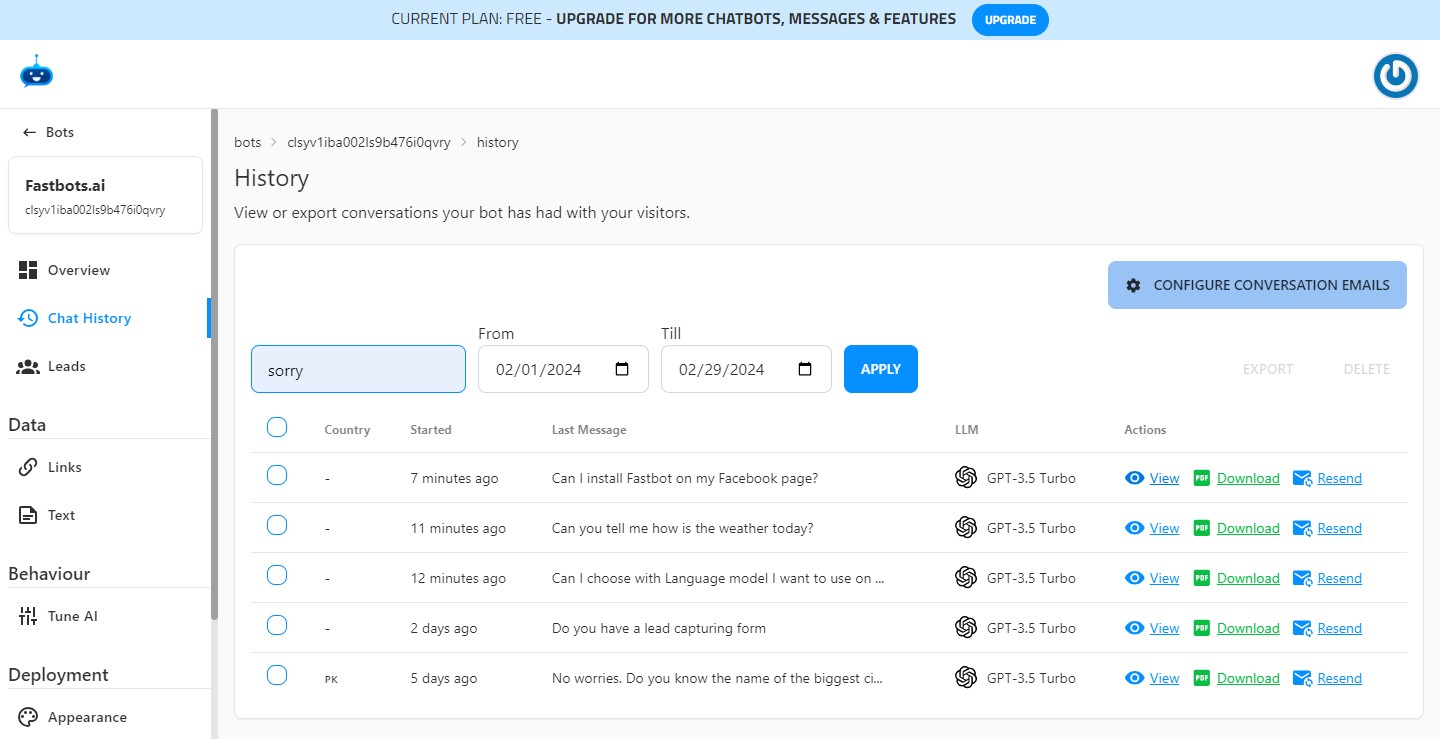Toggle the select-all checkbox in table header
1440x739 pixels.
click(277, 427)
